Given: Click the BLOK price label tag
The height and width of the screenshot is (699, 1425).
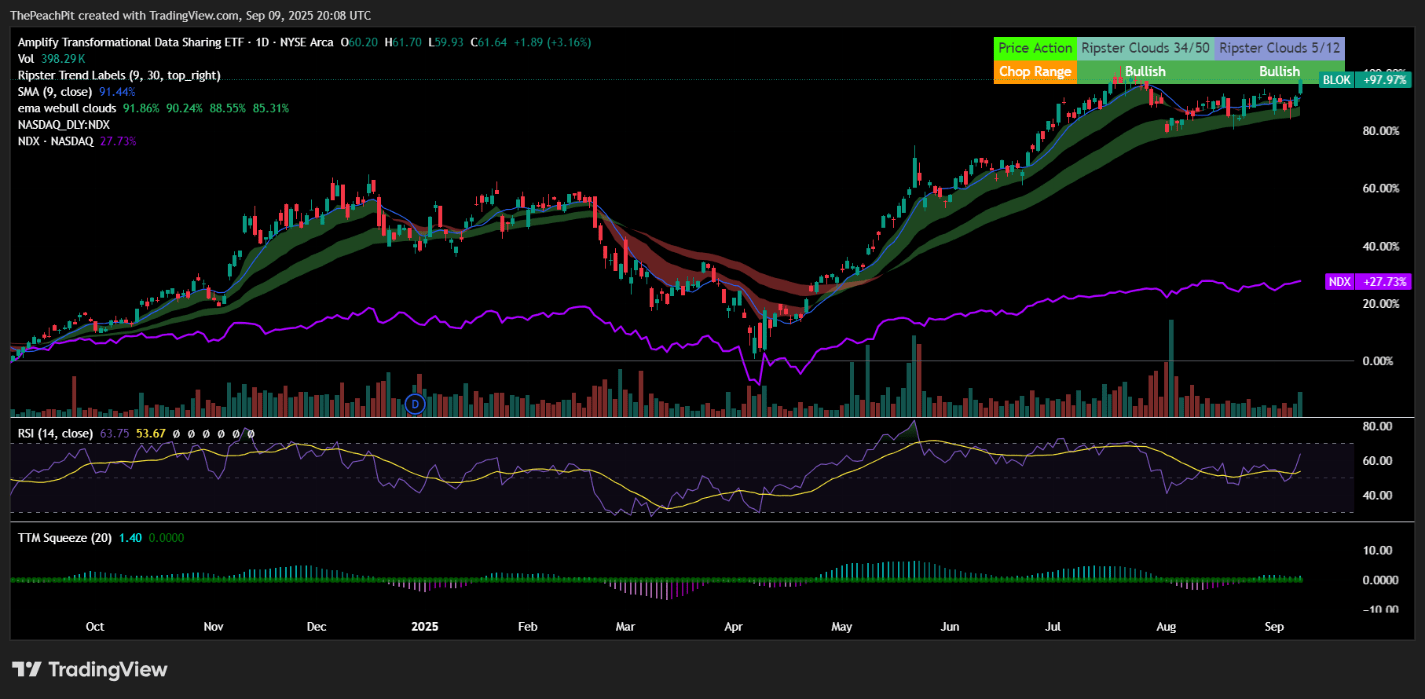Looking at the screenshot, I should click(x=1336, y=80).
